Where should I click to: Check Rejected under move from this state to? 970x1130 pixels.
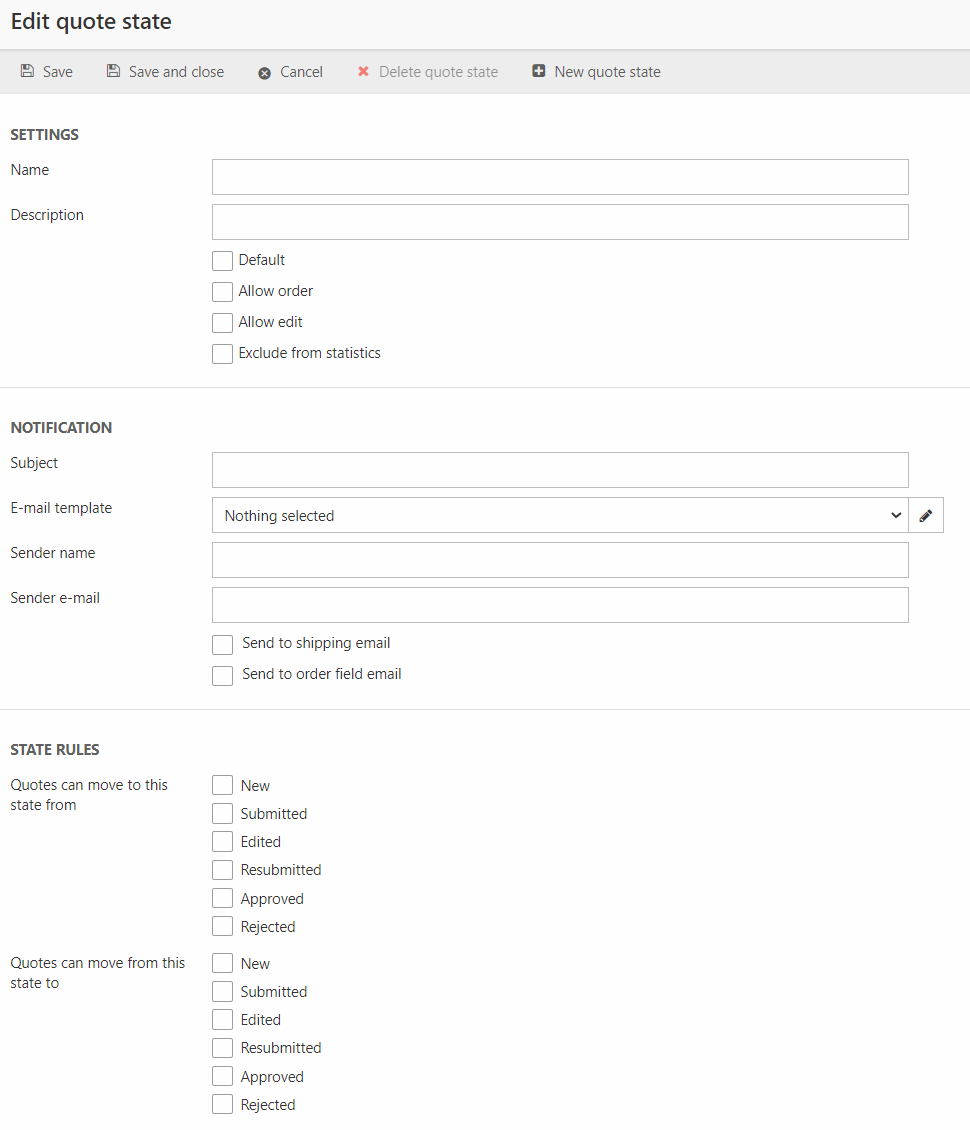coord(222,1105)
